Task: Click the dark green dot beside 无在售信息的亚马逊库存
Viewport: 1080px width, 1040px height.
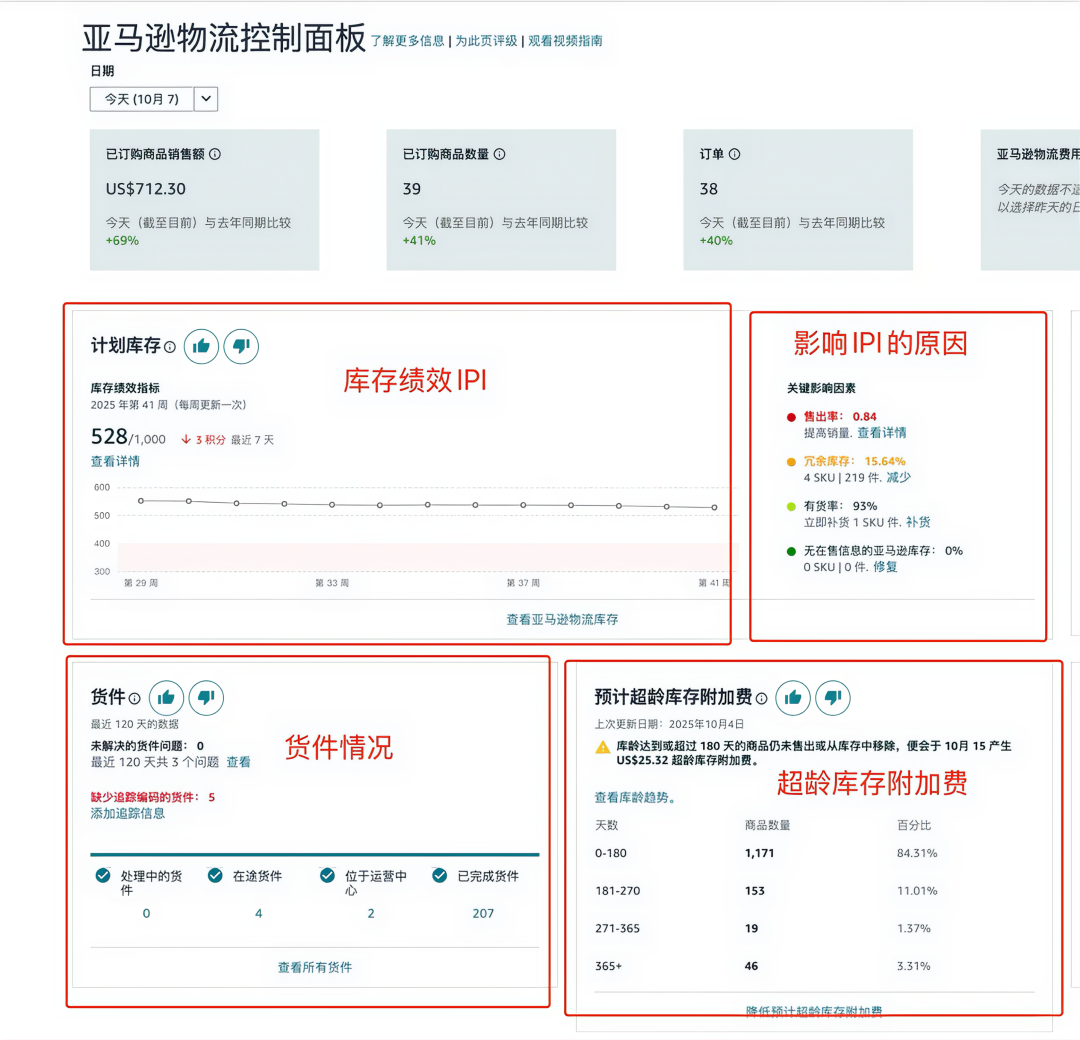Action: pyautogui.click(x=791, y=551)
